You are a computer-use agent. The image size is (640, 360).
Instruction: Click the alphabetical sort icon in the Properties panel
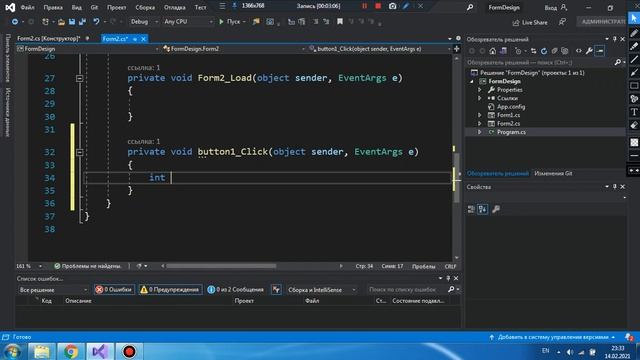coord(482,209)
